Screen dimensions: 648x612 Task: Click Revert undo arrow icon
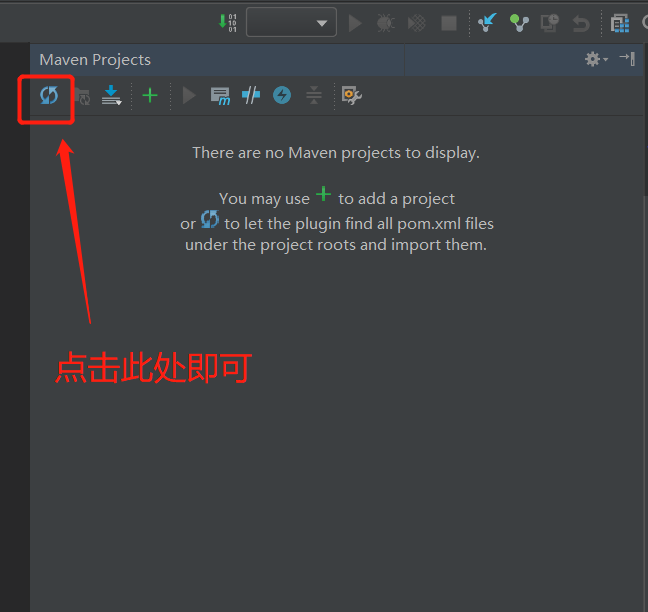[581, 24]
